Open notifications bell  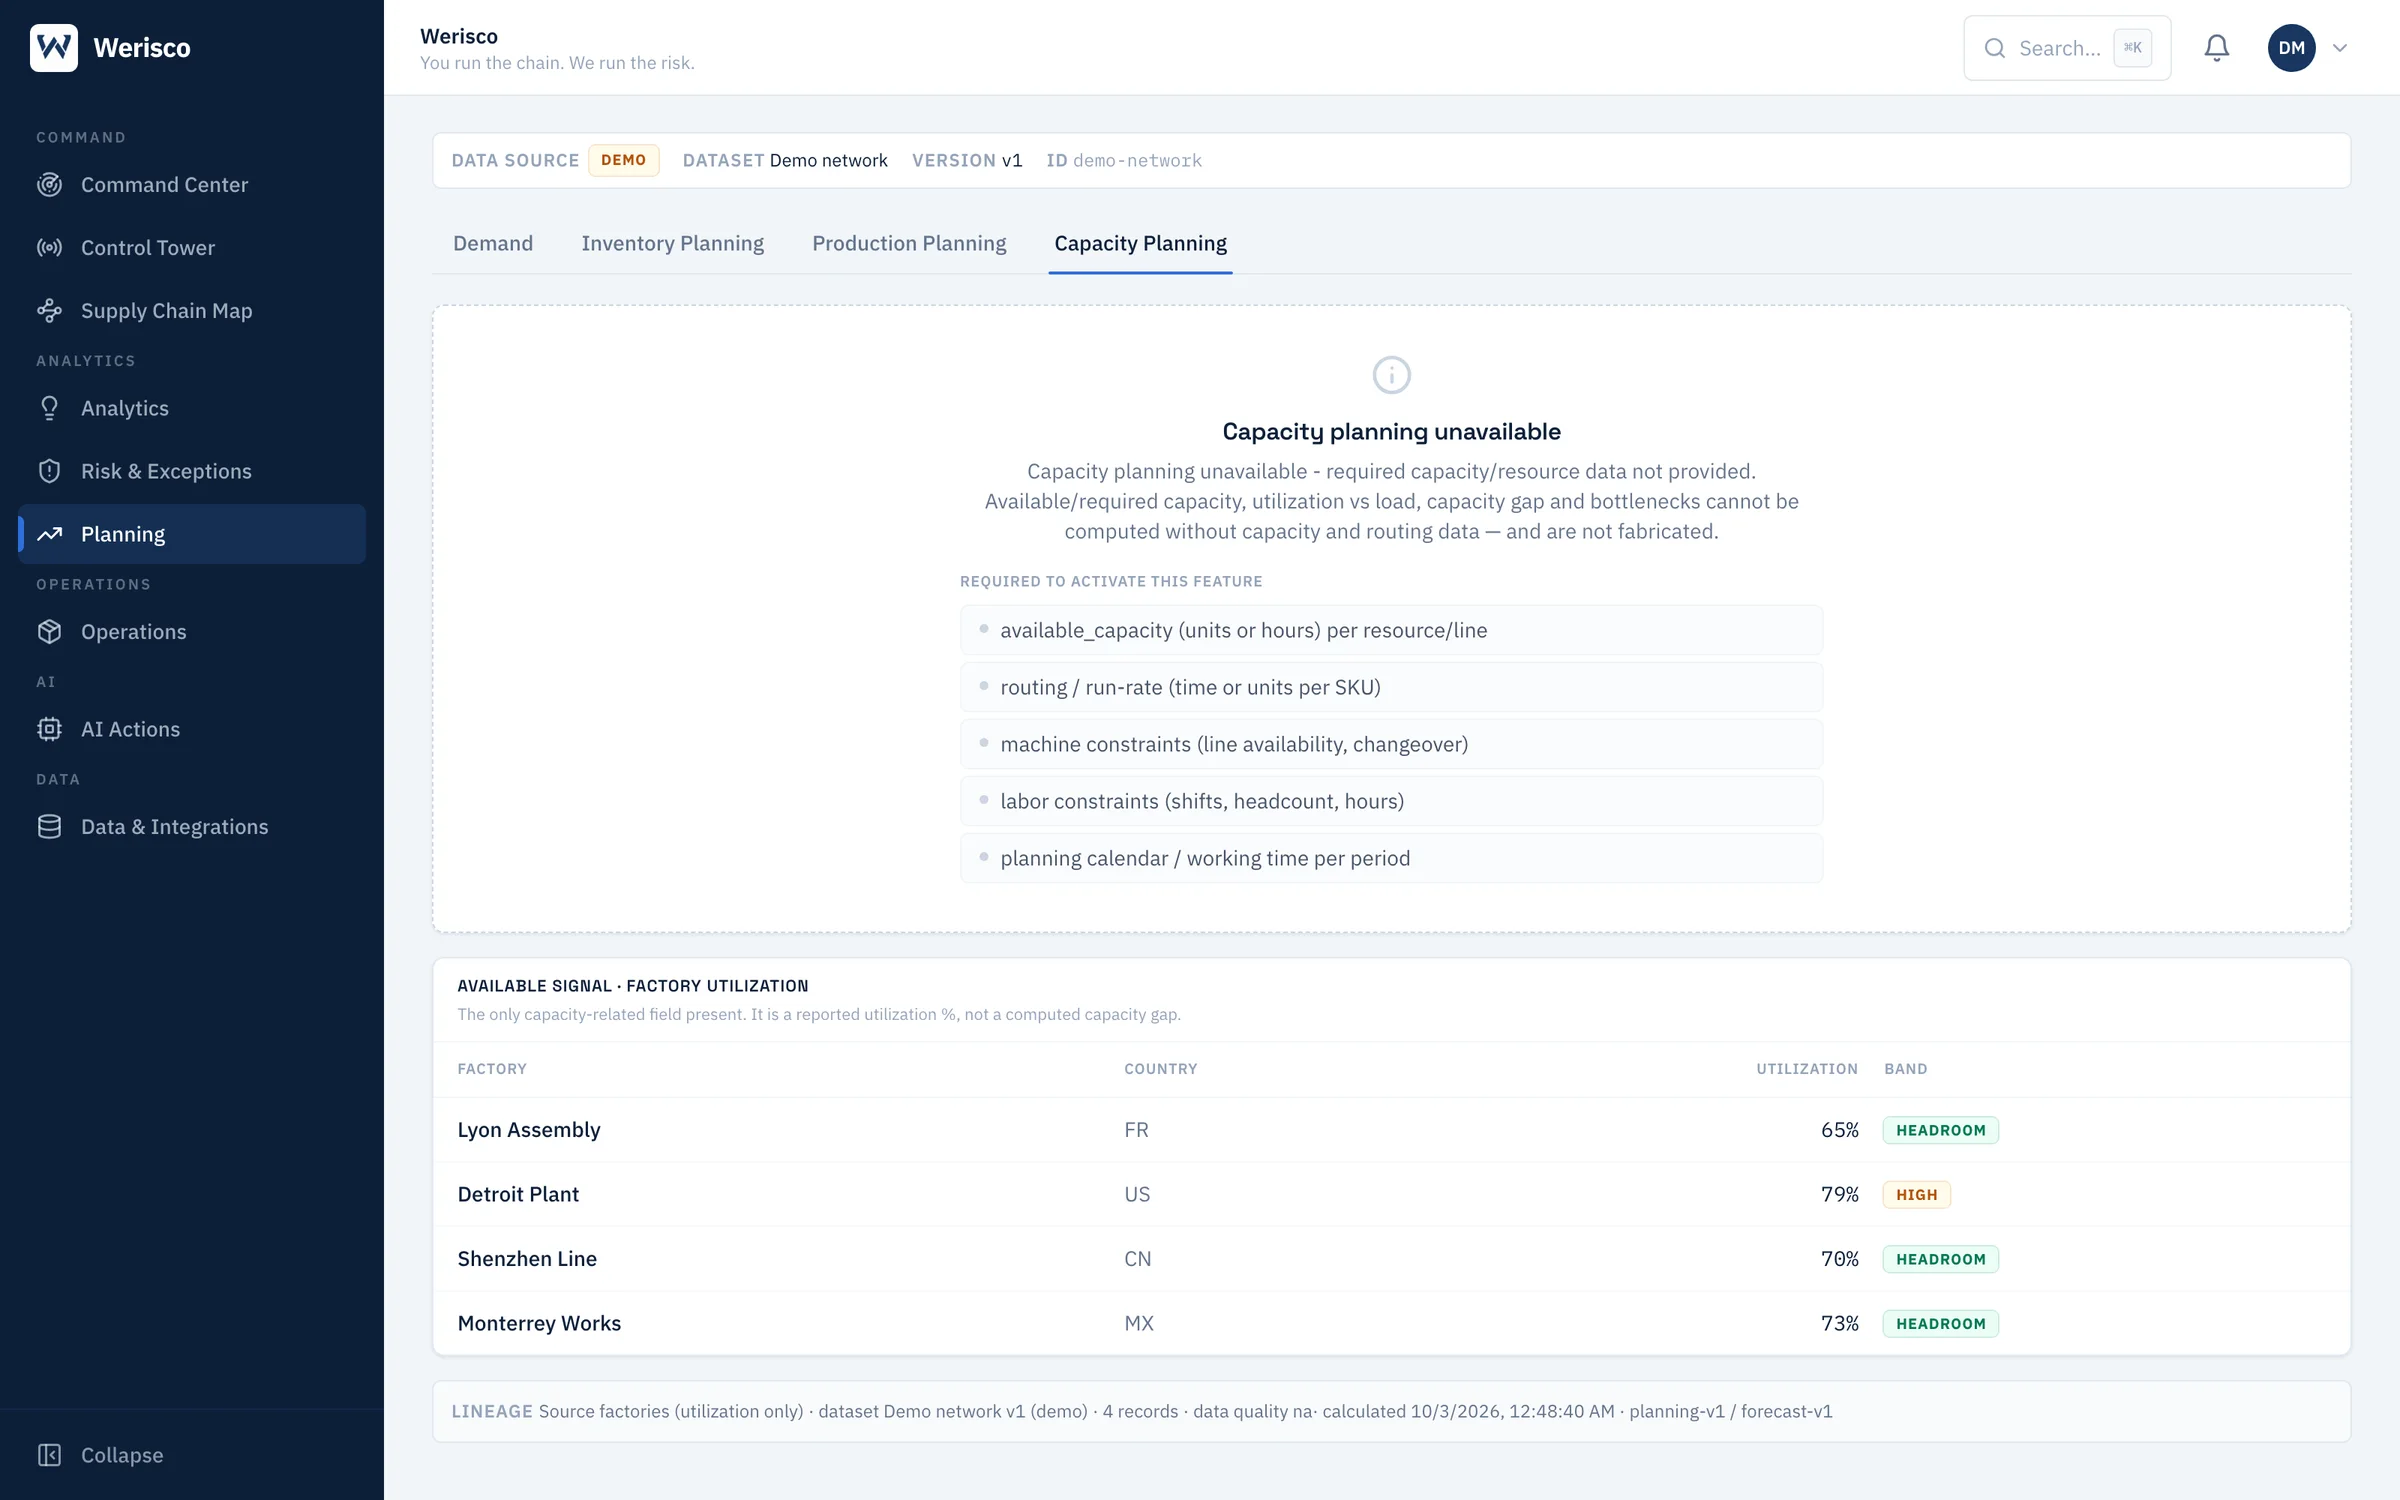click(2217, 48)
